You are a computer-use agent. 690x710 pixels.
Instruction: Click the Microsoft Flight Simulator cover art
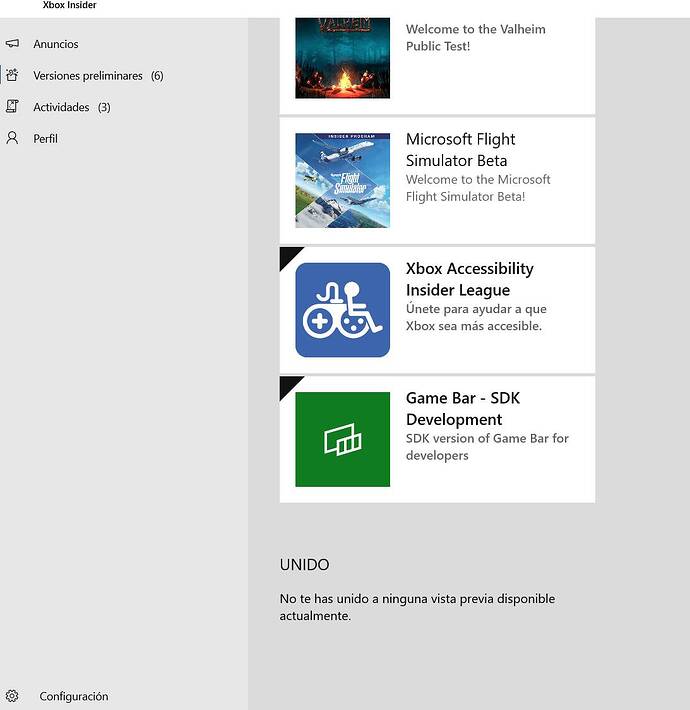342,181
